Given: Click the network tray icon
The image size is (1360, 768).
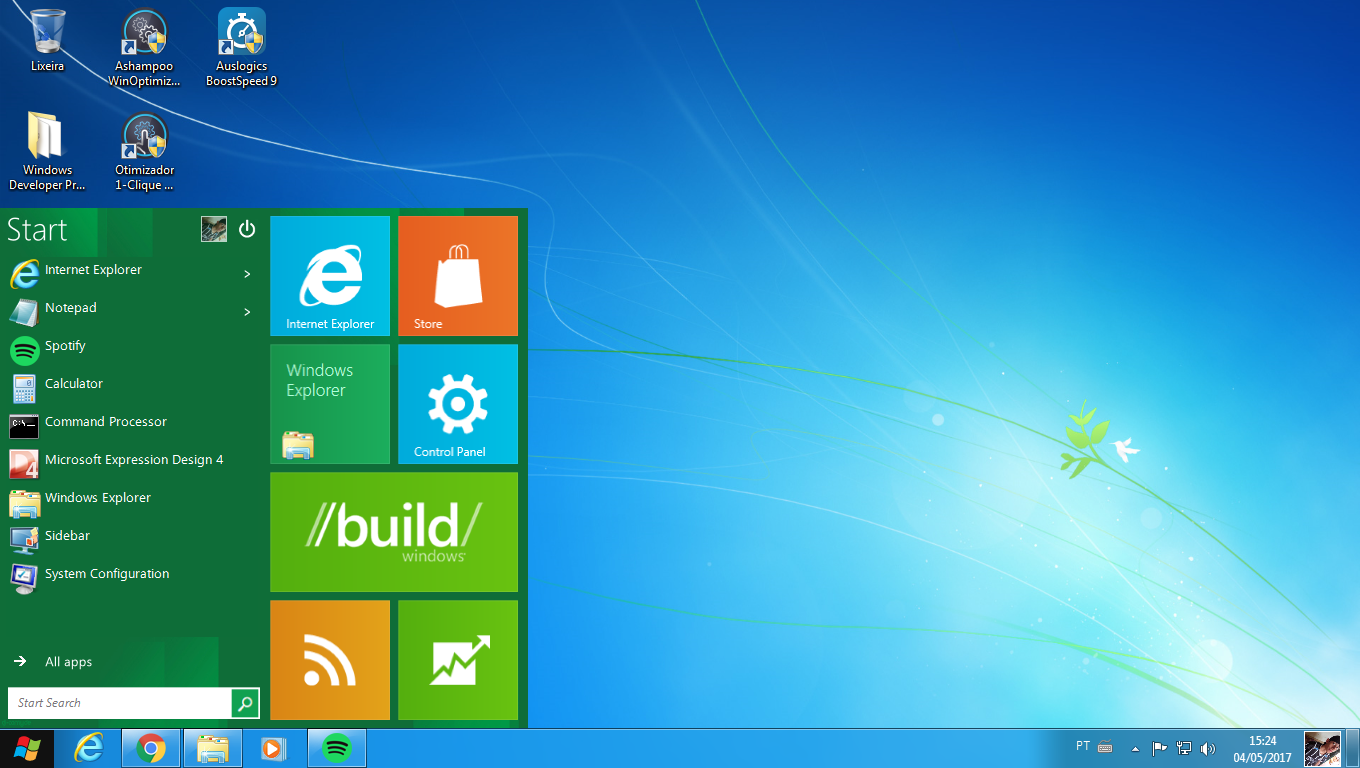Looking at the screenshot, I should pos(1184,748).
